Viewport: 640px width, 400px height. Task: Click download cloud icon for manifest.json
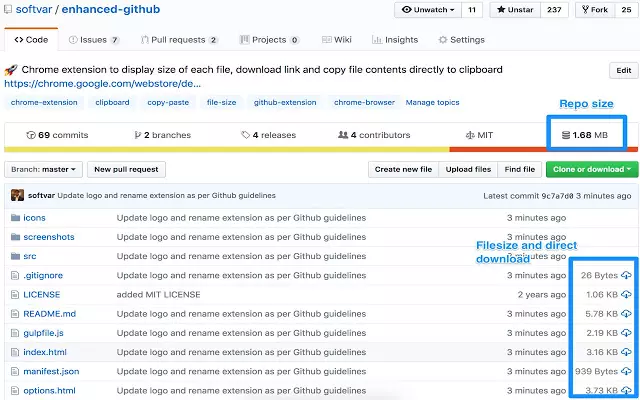626,371
